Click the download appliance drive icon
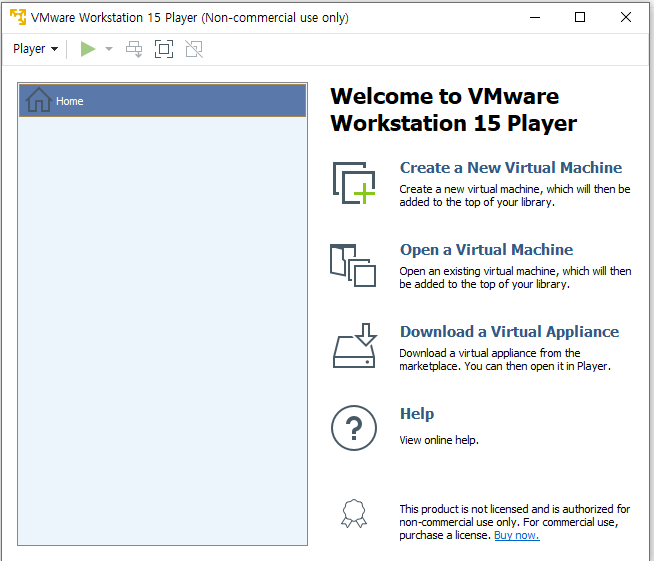654x561 pixels. click(x=355, y=346)
